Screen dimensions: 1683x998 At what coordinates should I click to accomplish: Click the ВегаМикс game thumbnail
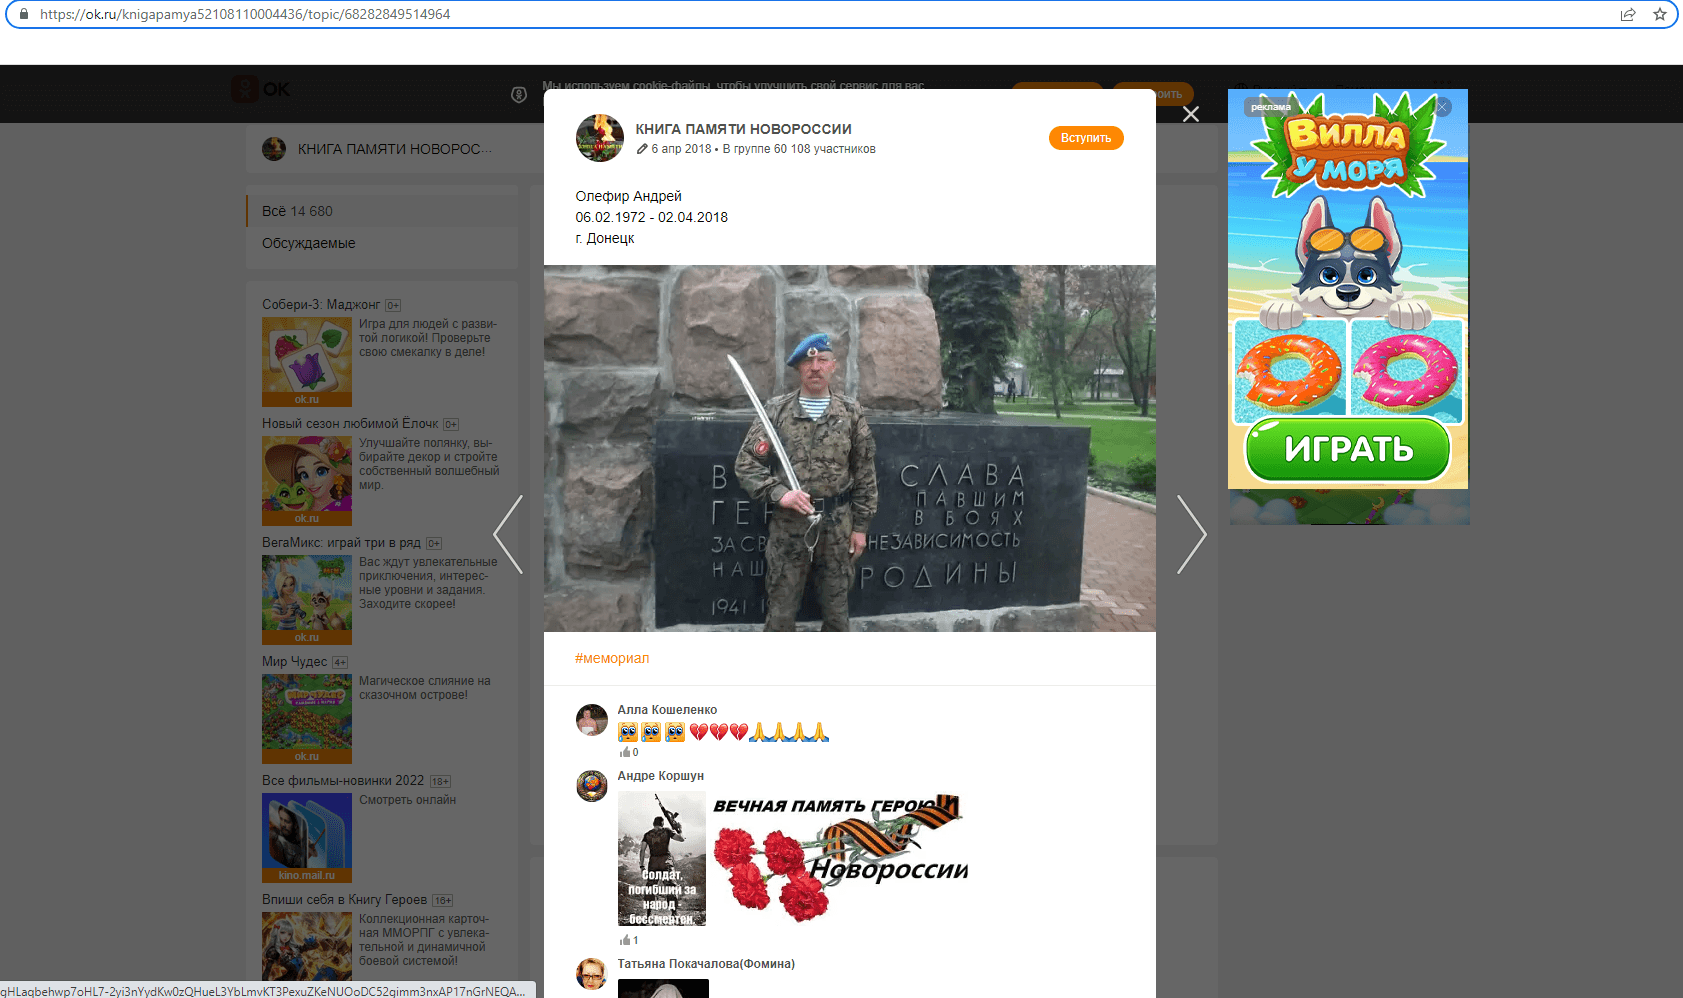tap(307, 600)
